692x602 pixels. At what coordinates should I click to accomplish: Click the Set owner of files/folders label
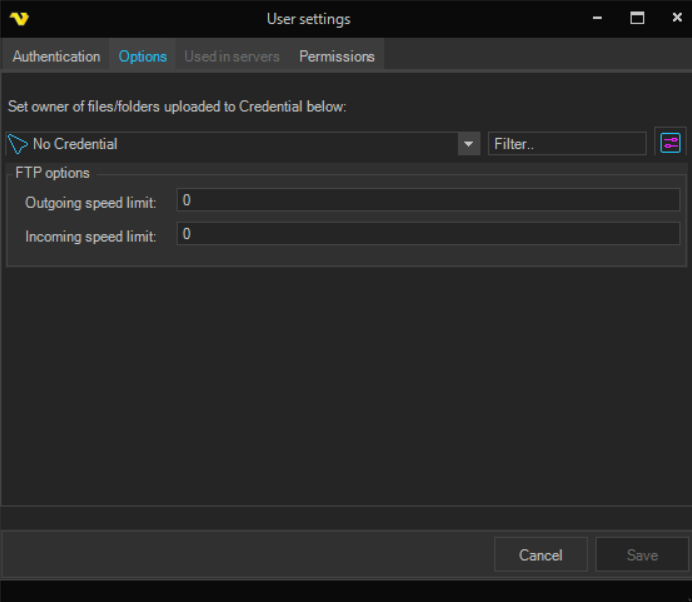(x=176, y=107)
